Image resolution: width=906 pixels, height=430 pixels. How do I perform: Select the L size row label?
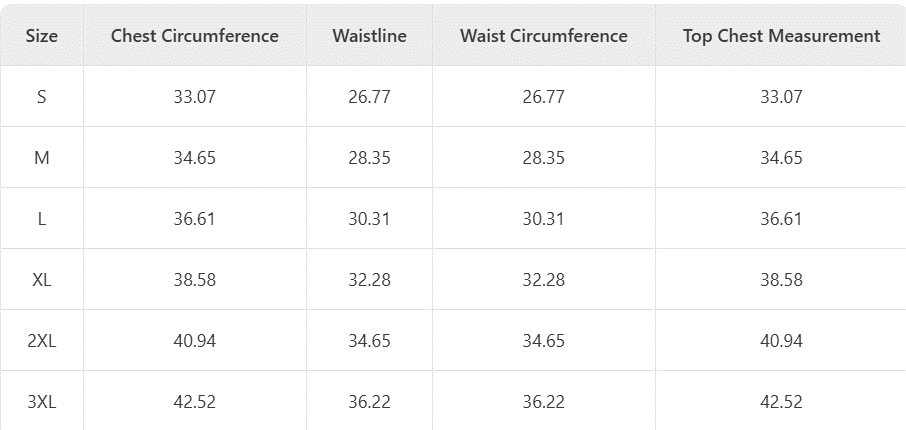tap(42, 218)
